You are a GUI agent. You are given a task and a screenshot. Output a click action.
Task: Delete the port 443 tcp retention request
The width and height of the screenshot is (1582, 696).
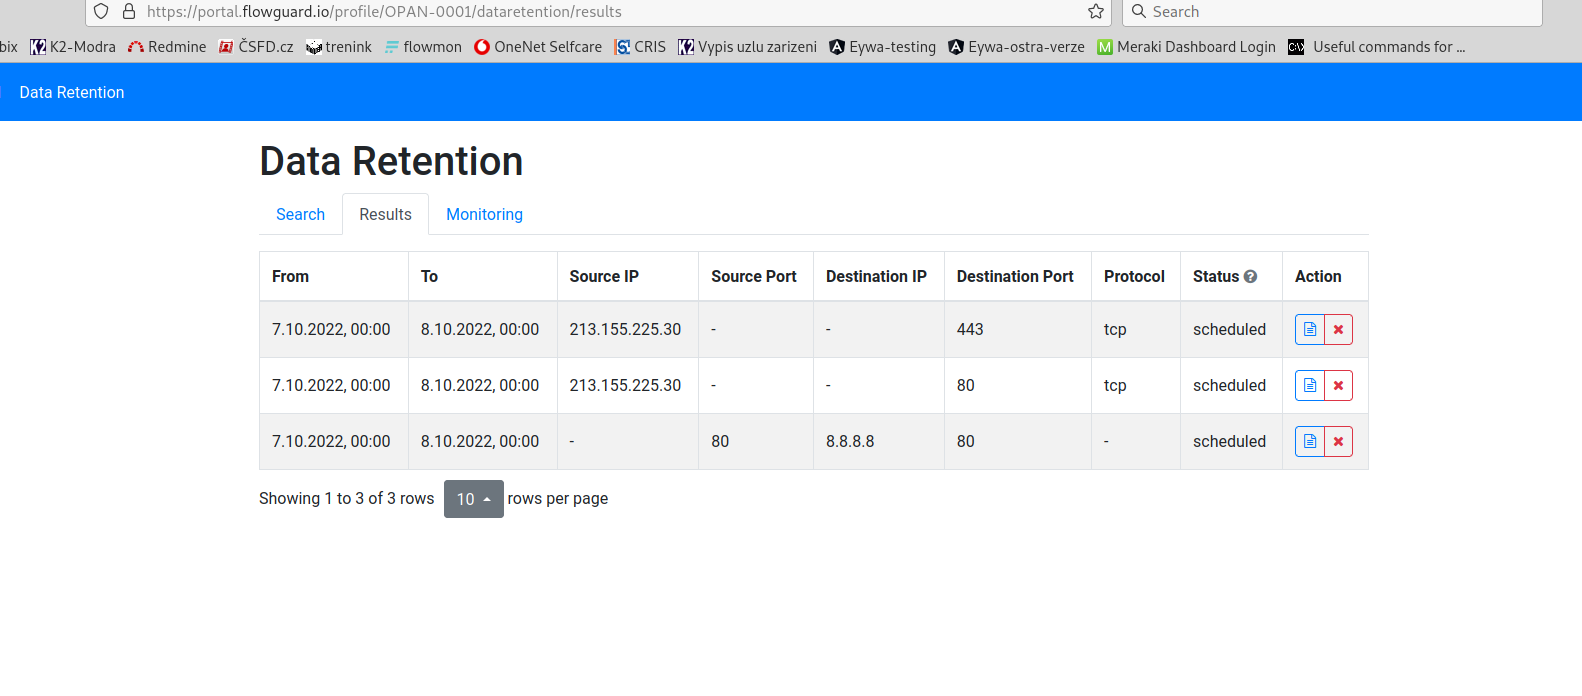point(1338,330)
